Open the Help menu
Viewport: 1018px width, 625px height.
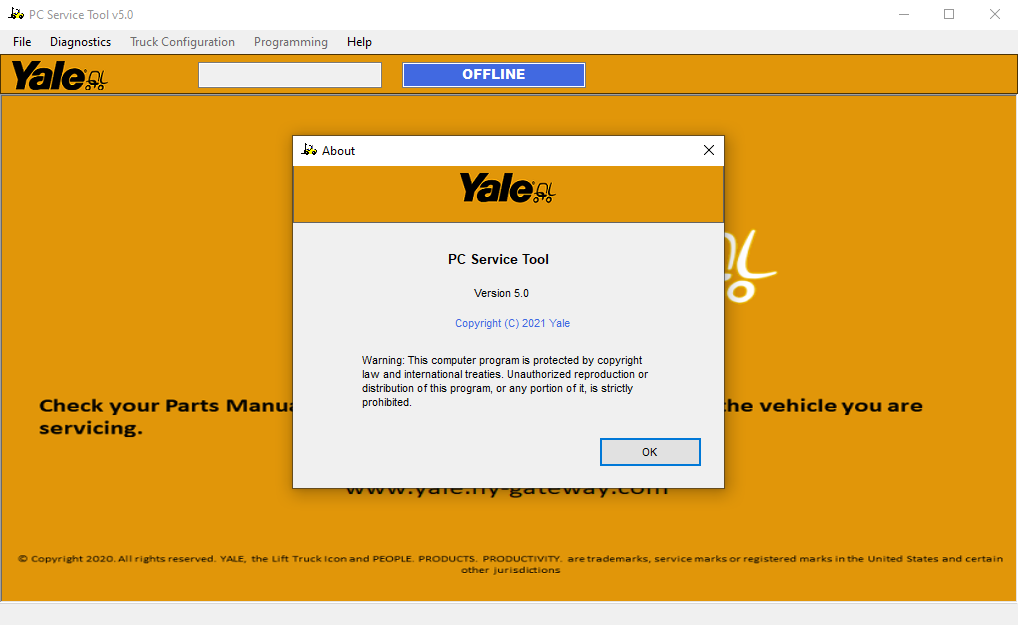(359, 42)
